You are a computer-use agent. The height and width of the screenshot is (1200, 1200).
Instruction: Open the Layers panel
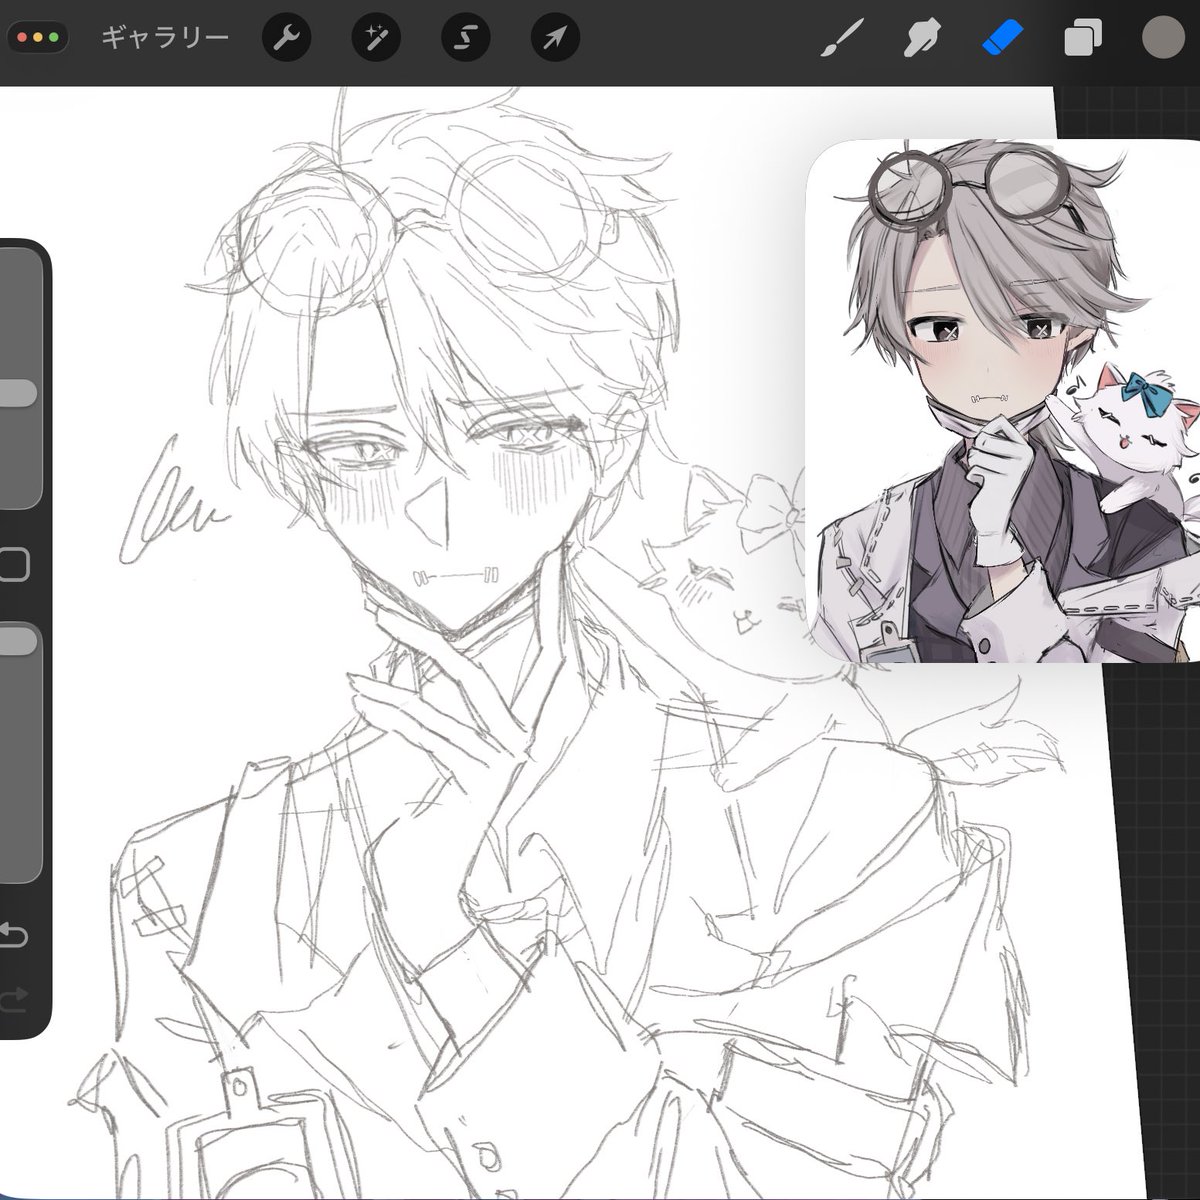click(1082, 39)
